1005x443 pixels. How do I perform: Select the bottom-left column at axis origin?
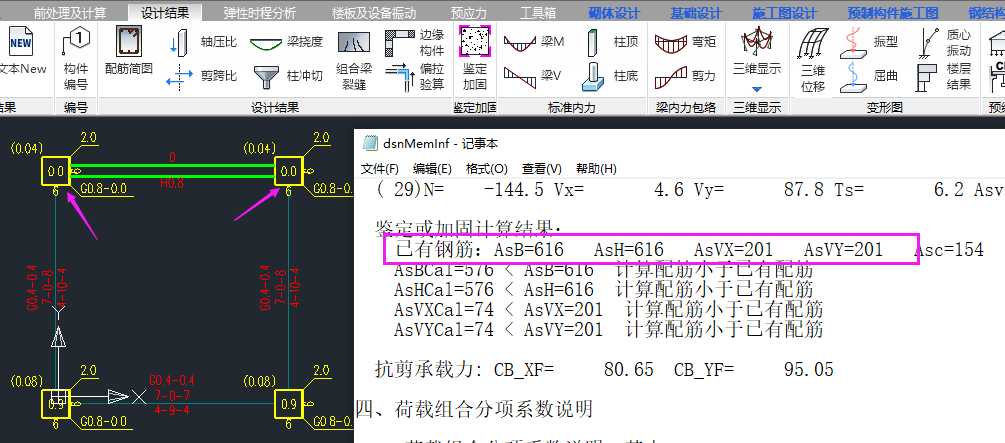point(56,405)
